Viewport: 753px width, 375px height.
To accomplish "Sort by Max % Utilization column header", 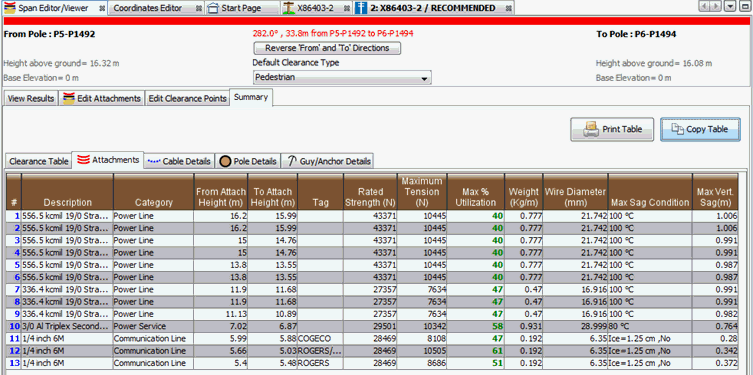I will [475, 192].
